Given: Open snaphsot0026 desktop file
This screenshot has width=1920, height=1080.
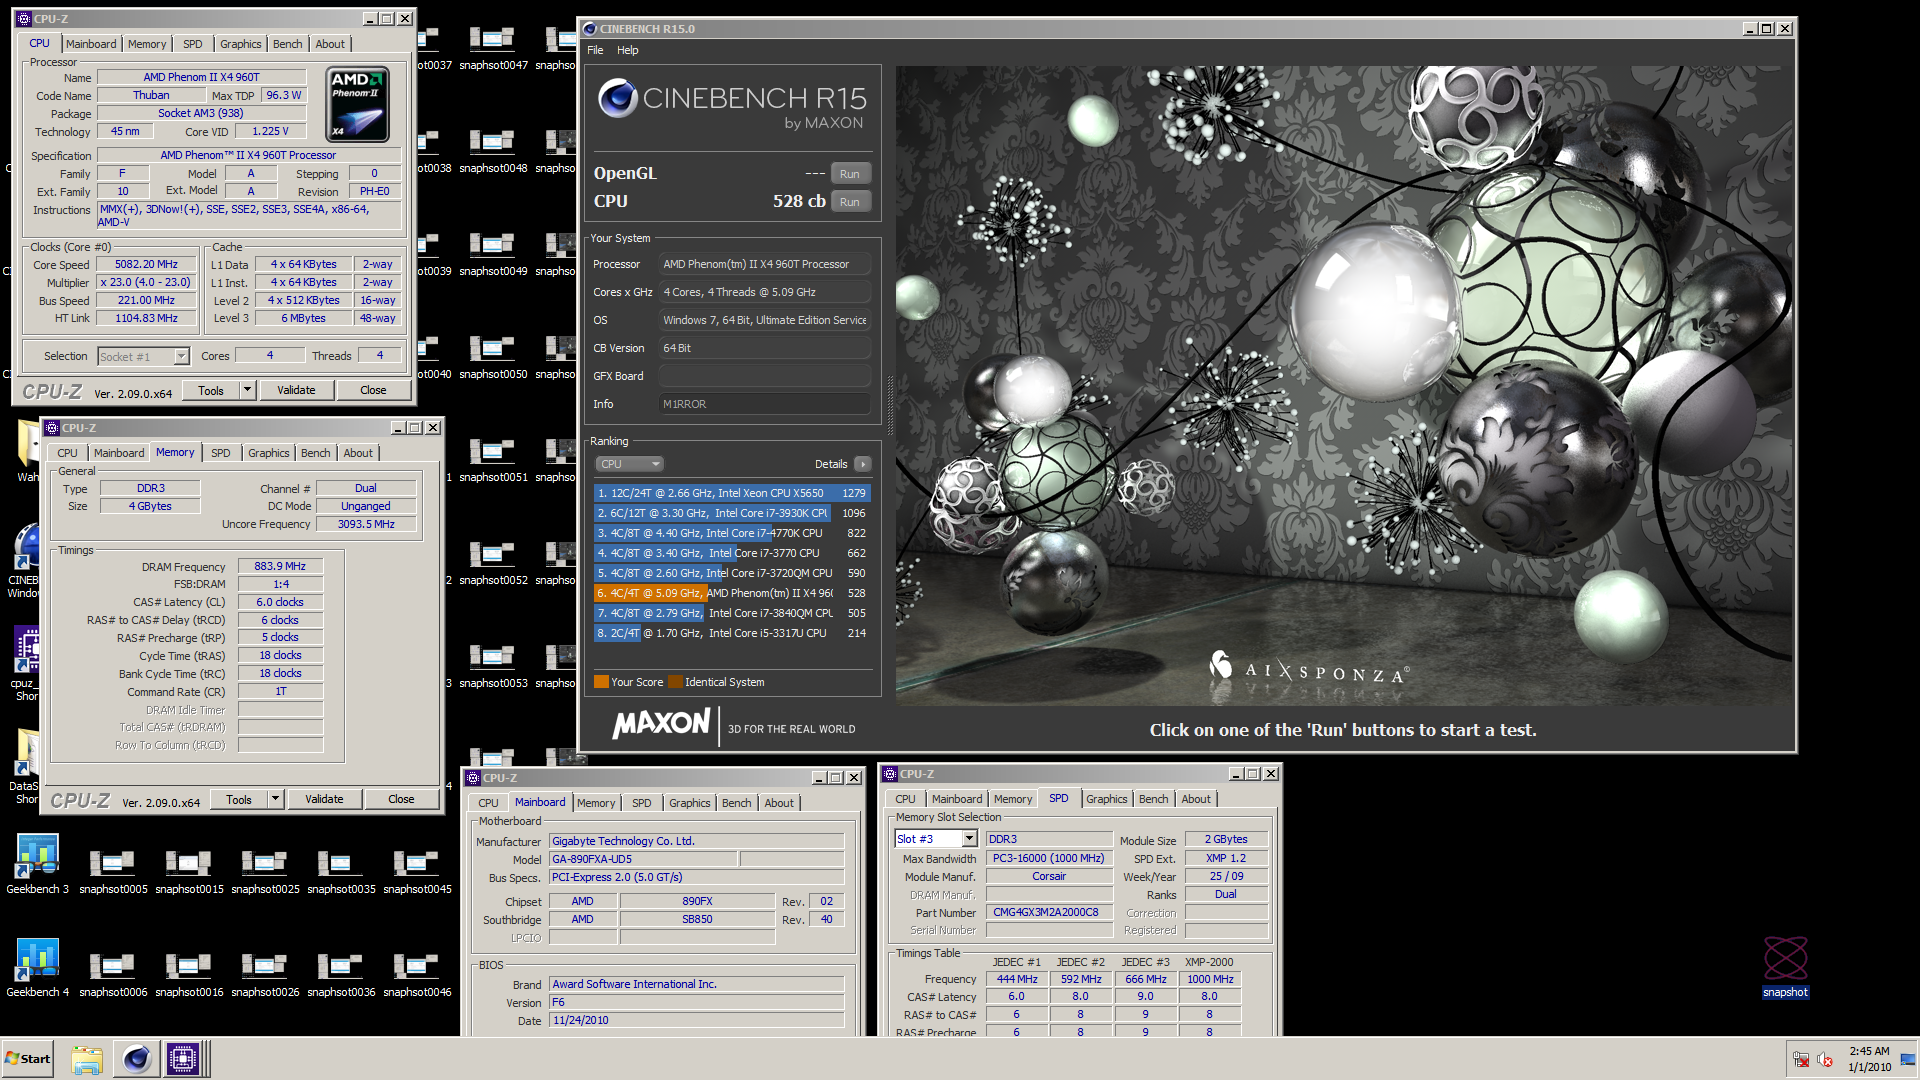Looking at the screenshot, I should [265, 973].
